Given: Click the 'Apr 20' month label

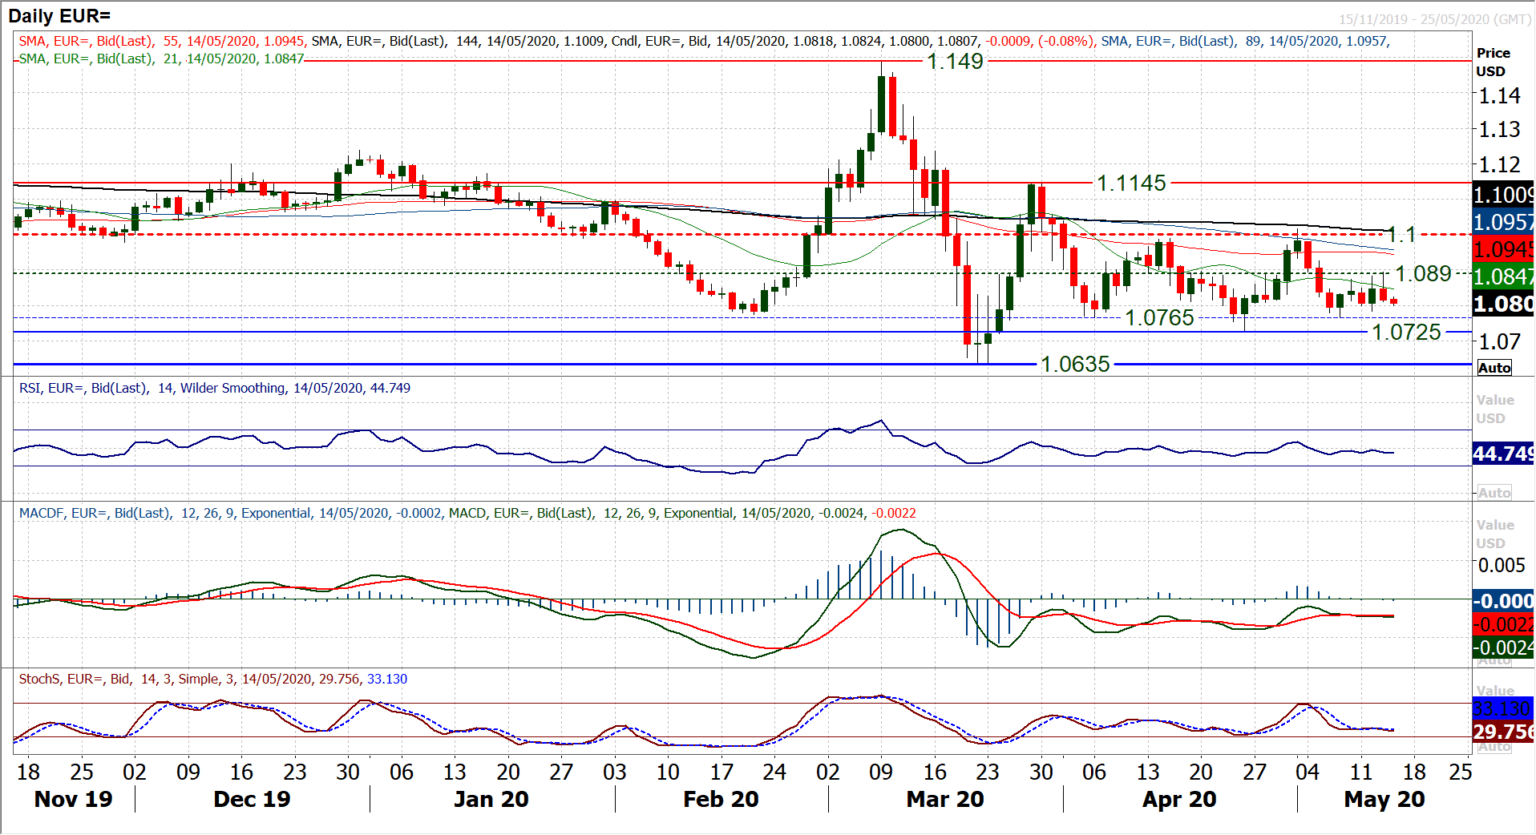Looking at the screenshot, I should 1178,800.
